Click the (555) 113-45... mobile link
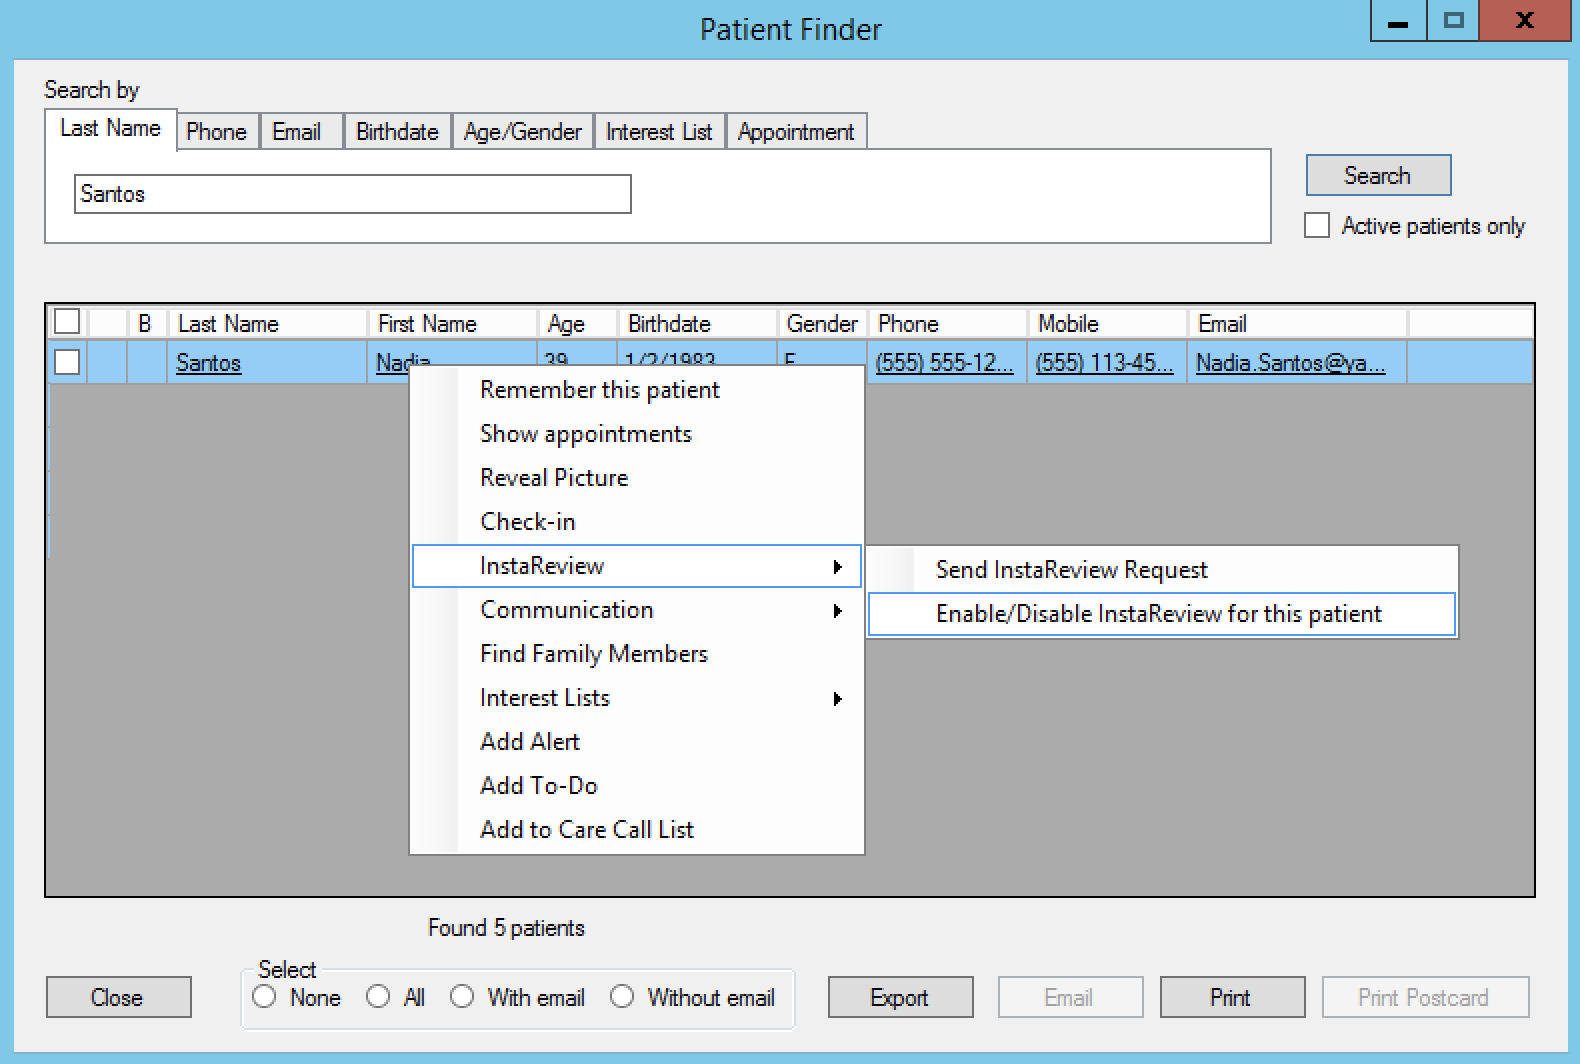The width and height of the screenshot is (1580, 1064). coord(1104,363)
